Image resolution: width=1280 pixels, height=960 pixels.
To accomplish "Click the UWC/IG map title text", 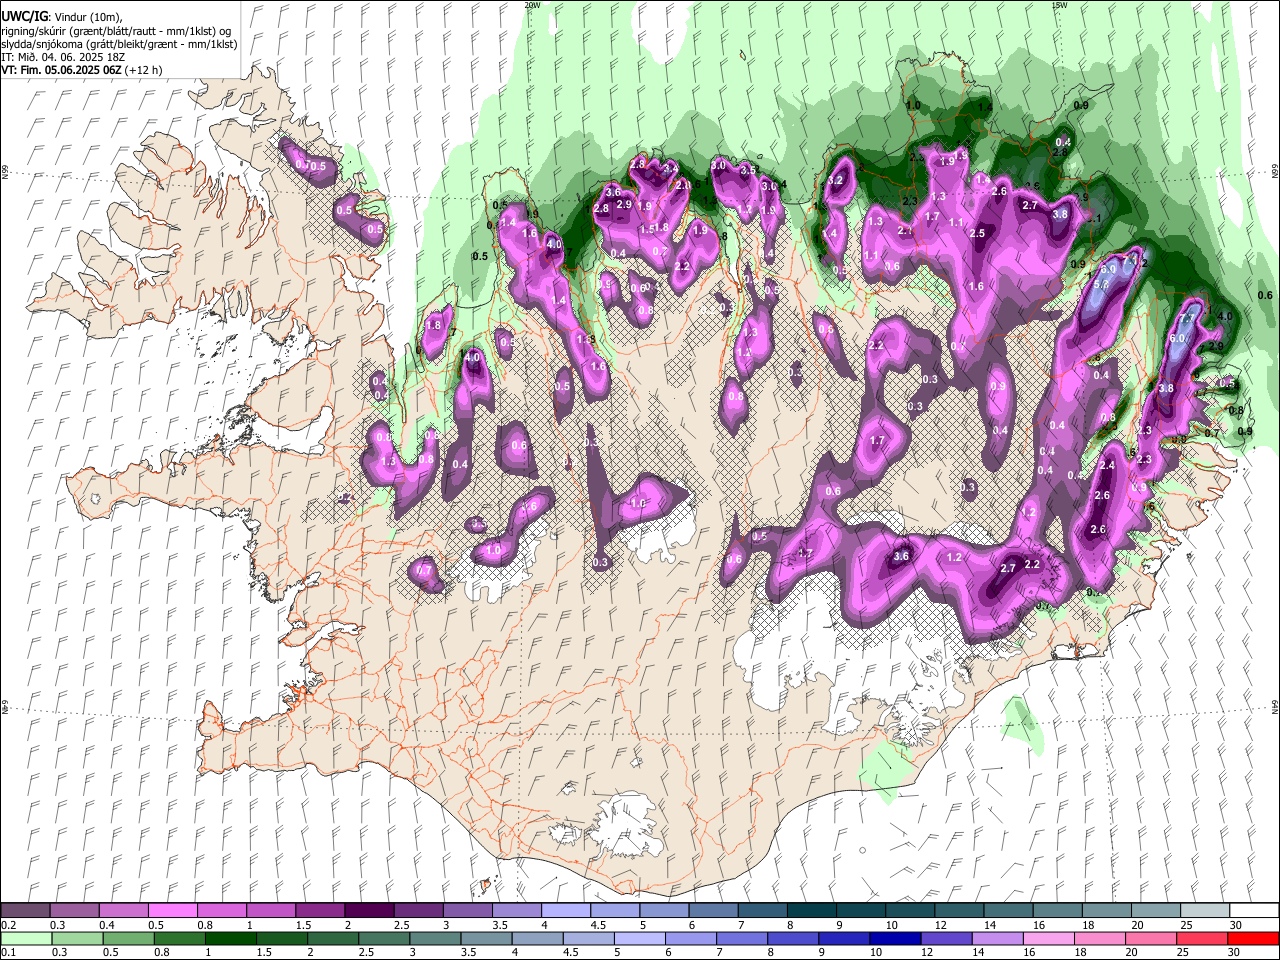I will pyautogui.click(x=25, y=16).
